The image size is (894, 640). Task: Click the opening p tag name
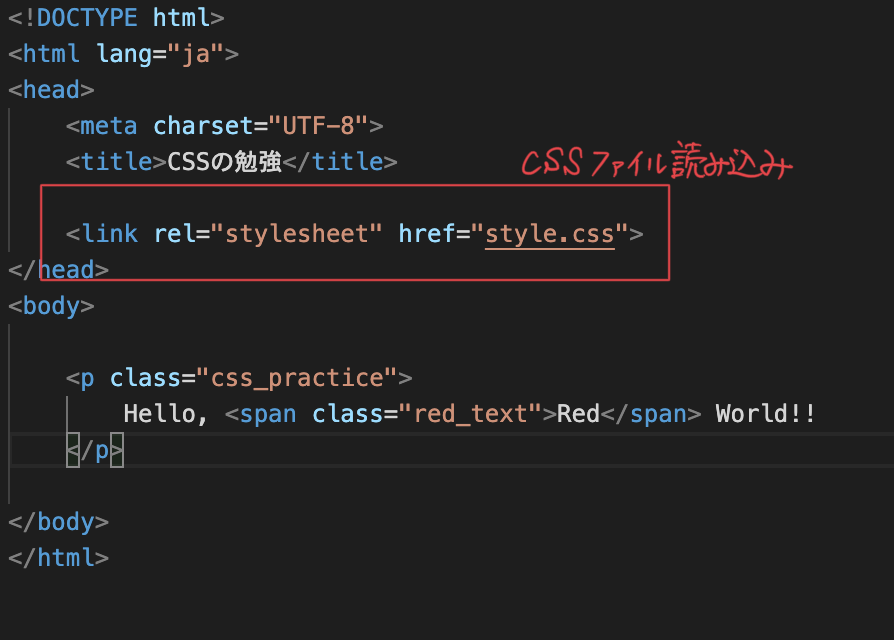[87, 378]
